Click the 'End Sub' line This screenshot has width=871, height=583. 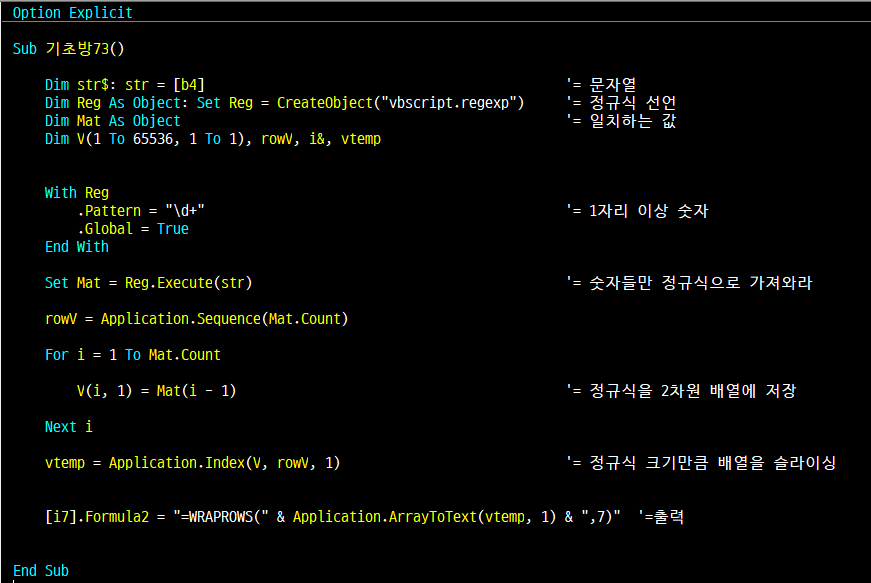(x=41, y=571)
